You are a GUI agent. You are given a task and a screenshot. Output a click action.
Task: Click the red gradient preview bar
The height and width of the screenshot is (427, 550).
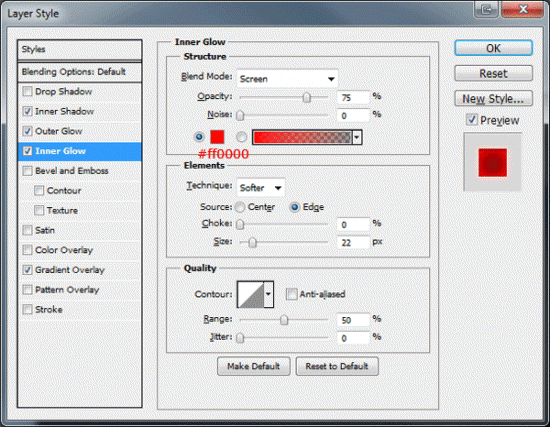pos(302,137)
